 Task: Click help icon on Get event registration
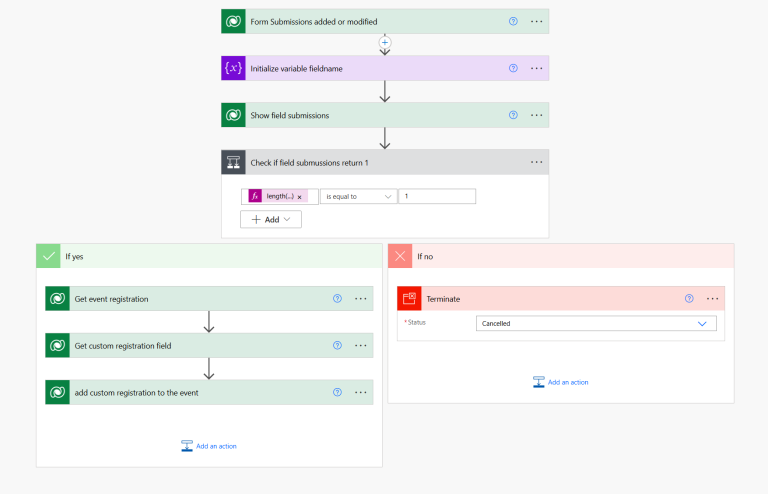tap(337, 298)
